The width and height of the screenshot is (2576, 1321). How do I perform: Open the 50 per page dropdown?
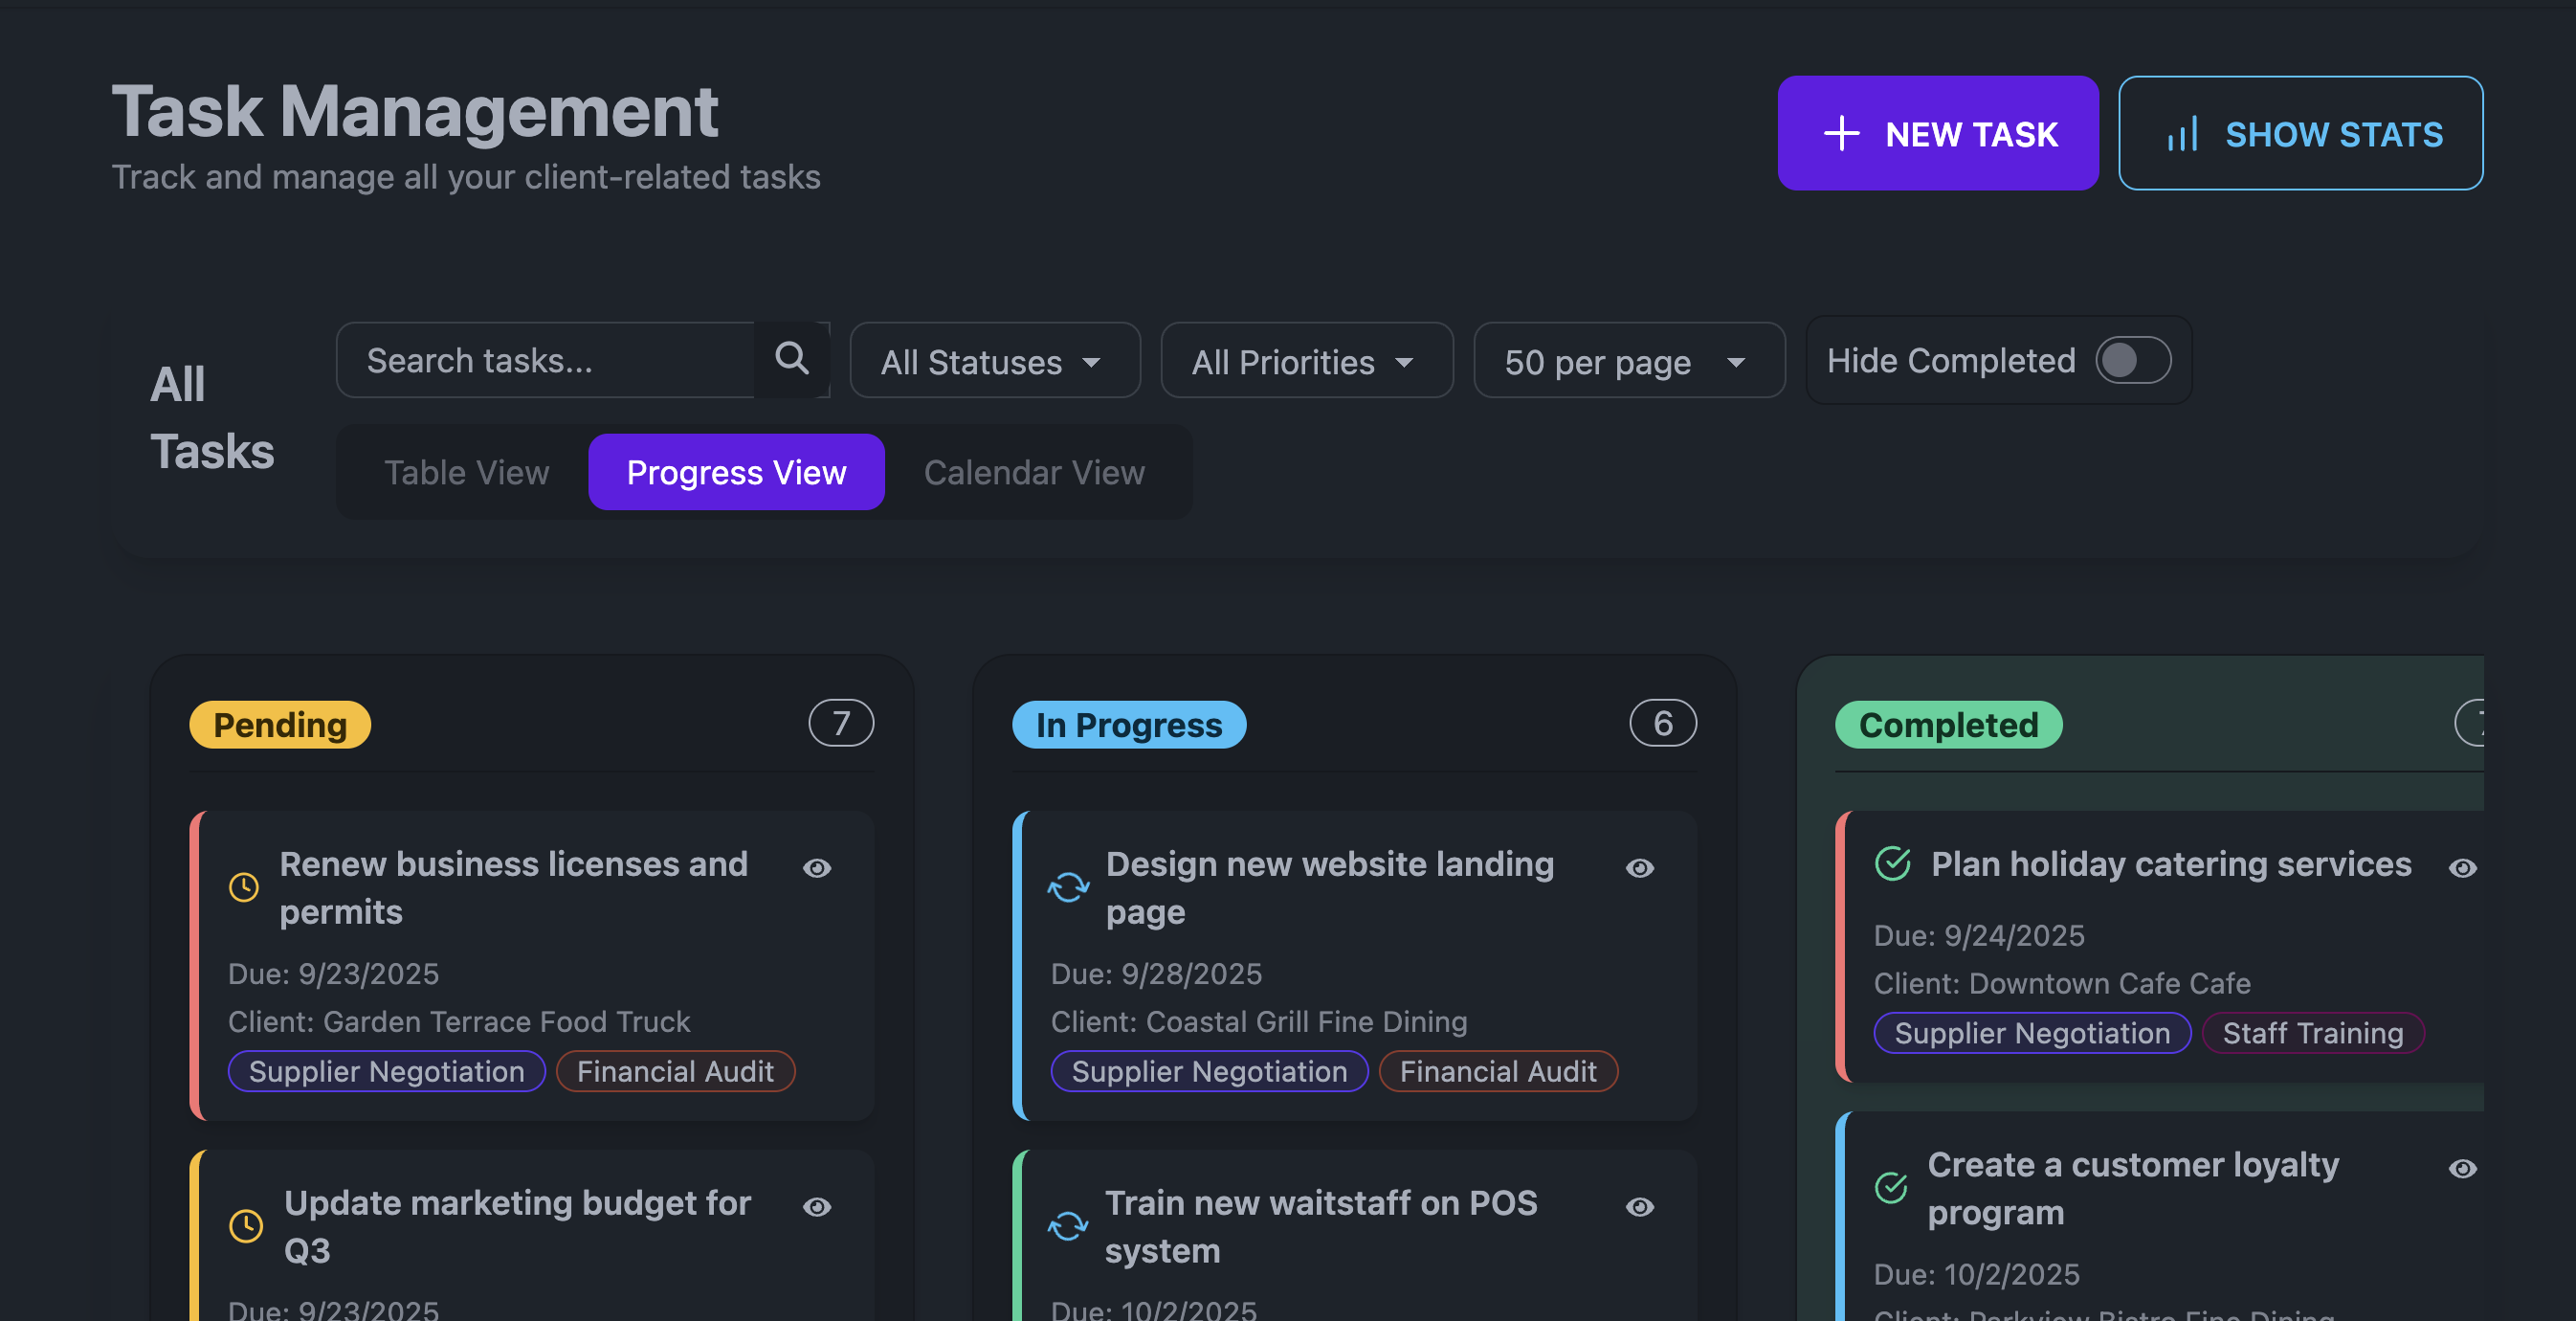pos(1629,361)
